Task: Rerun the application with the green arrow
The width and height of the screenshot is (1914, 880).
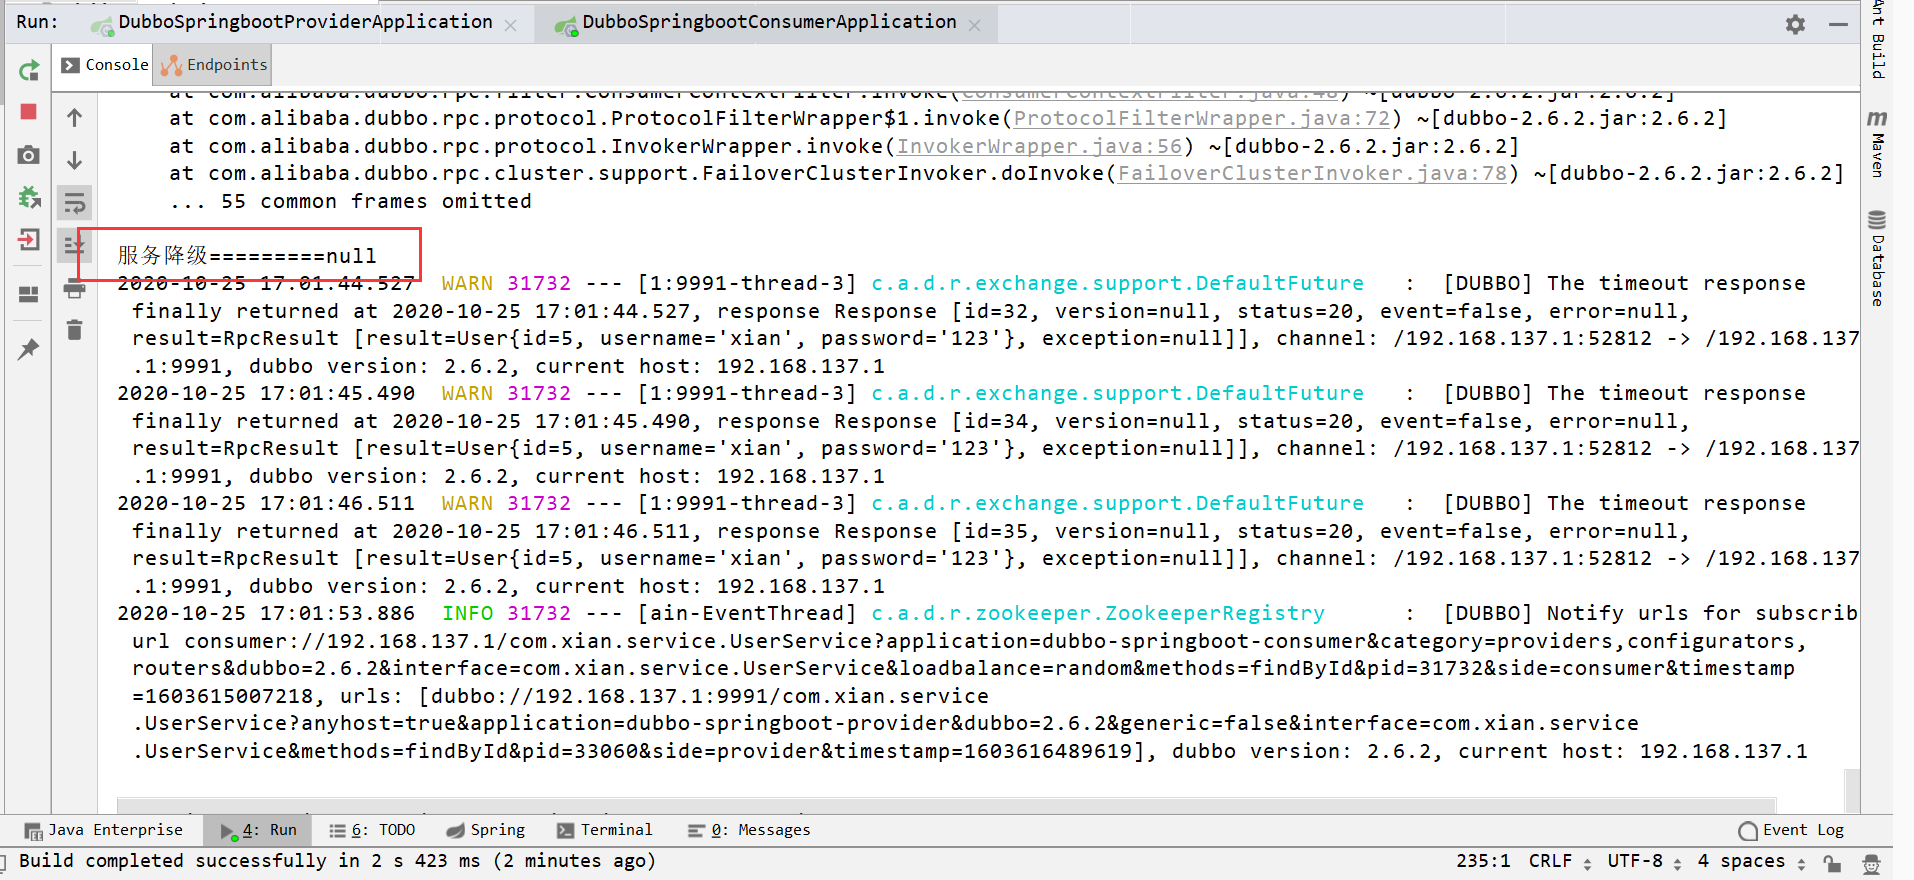Action: 29,70
